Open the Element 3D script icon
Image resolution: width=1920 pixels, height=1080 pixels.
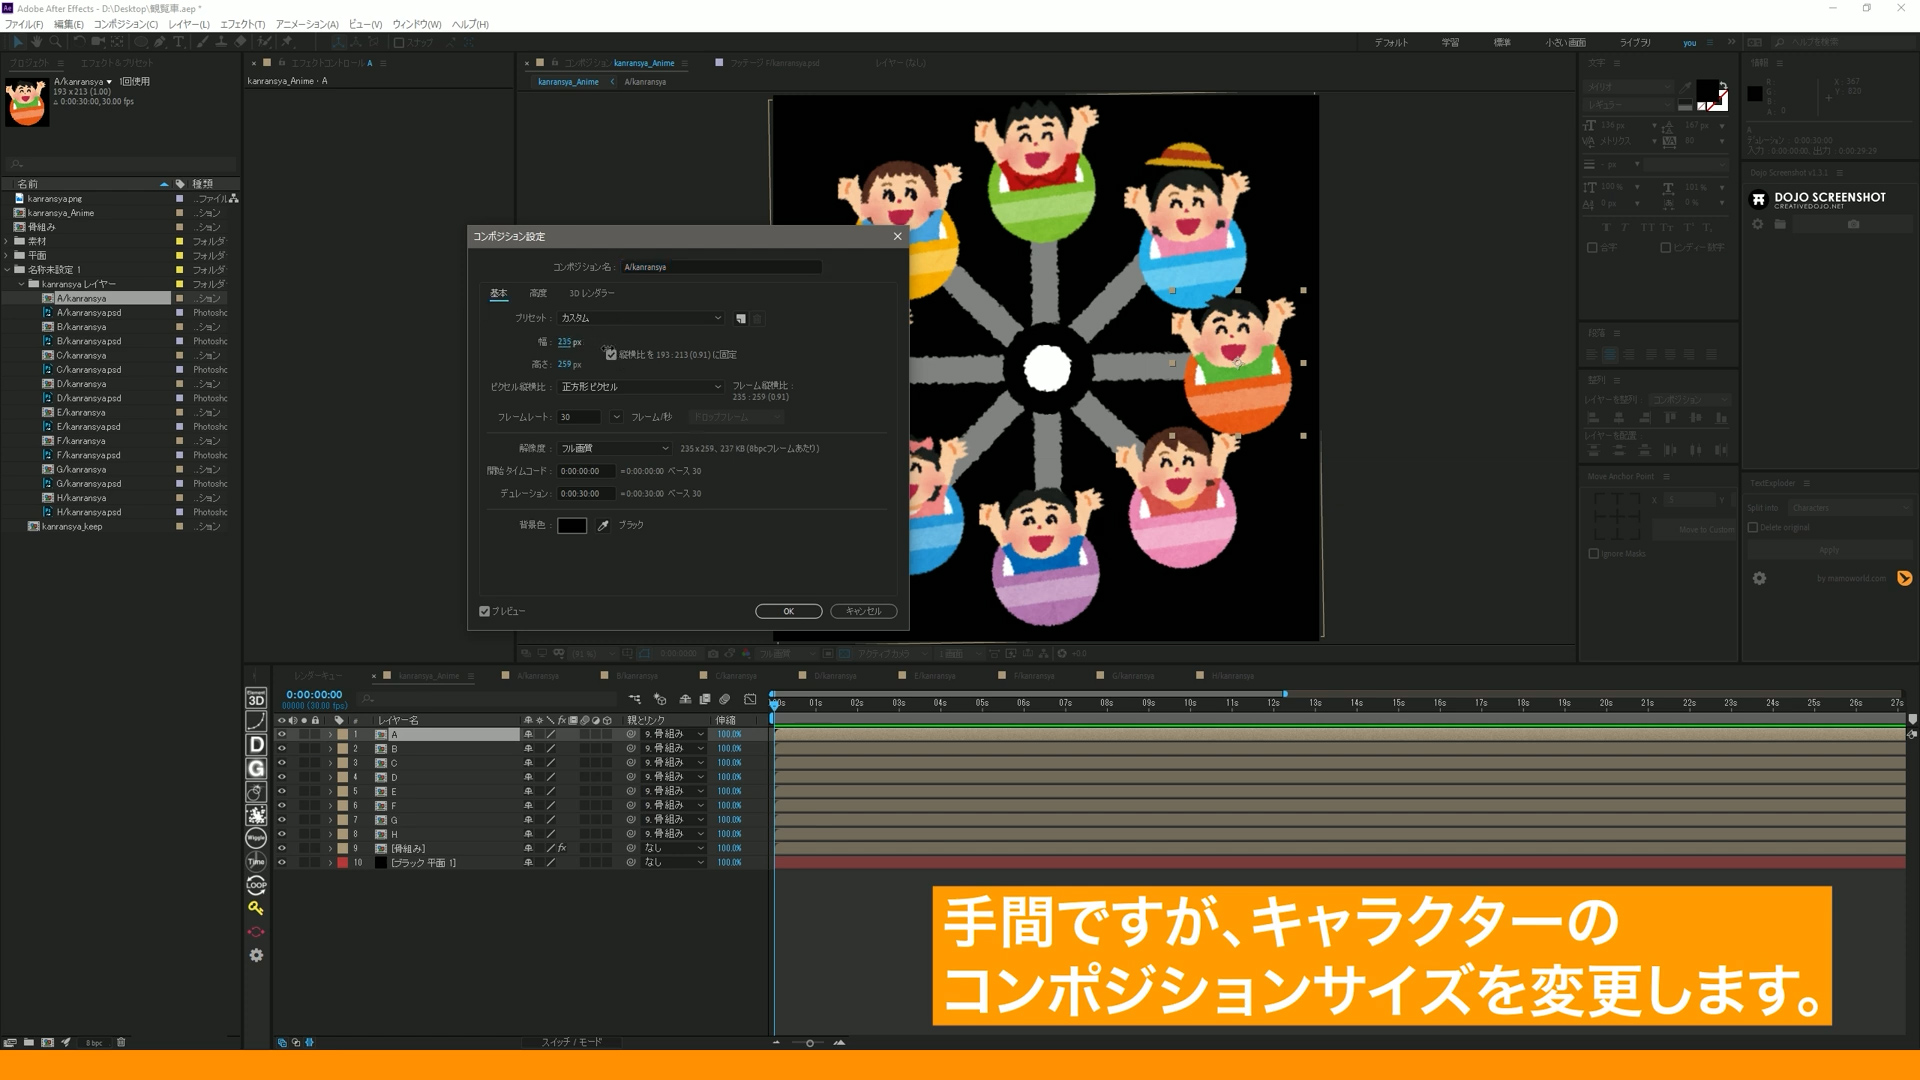click(256, 699)
